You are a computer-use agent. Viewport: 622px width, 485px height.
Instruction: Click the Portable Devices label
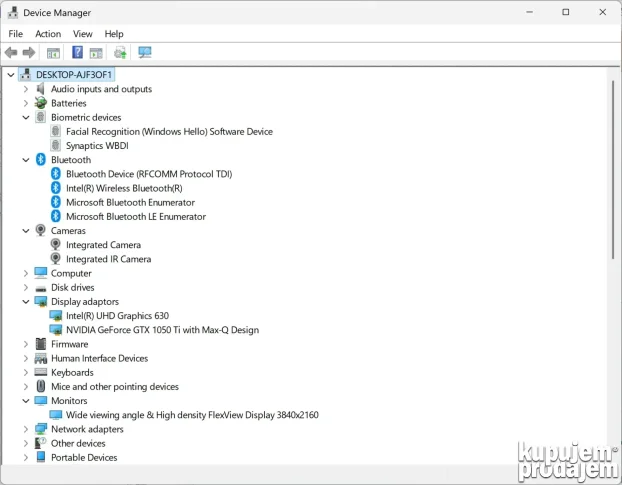pyautogui.click(x=84, y=457)
